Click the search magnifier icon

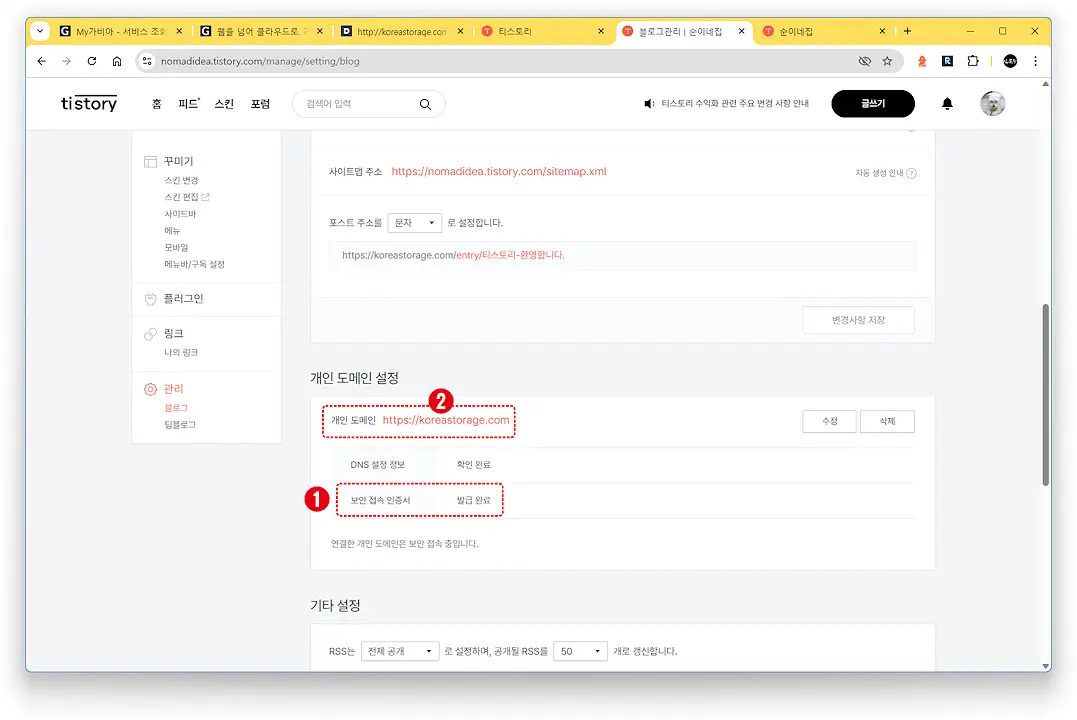[x=425, y=104]
